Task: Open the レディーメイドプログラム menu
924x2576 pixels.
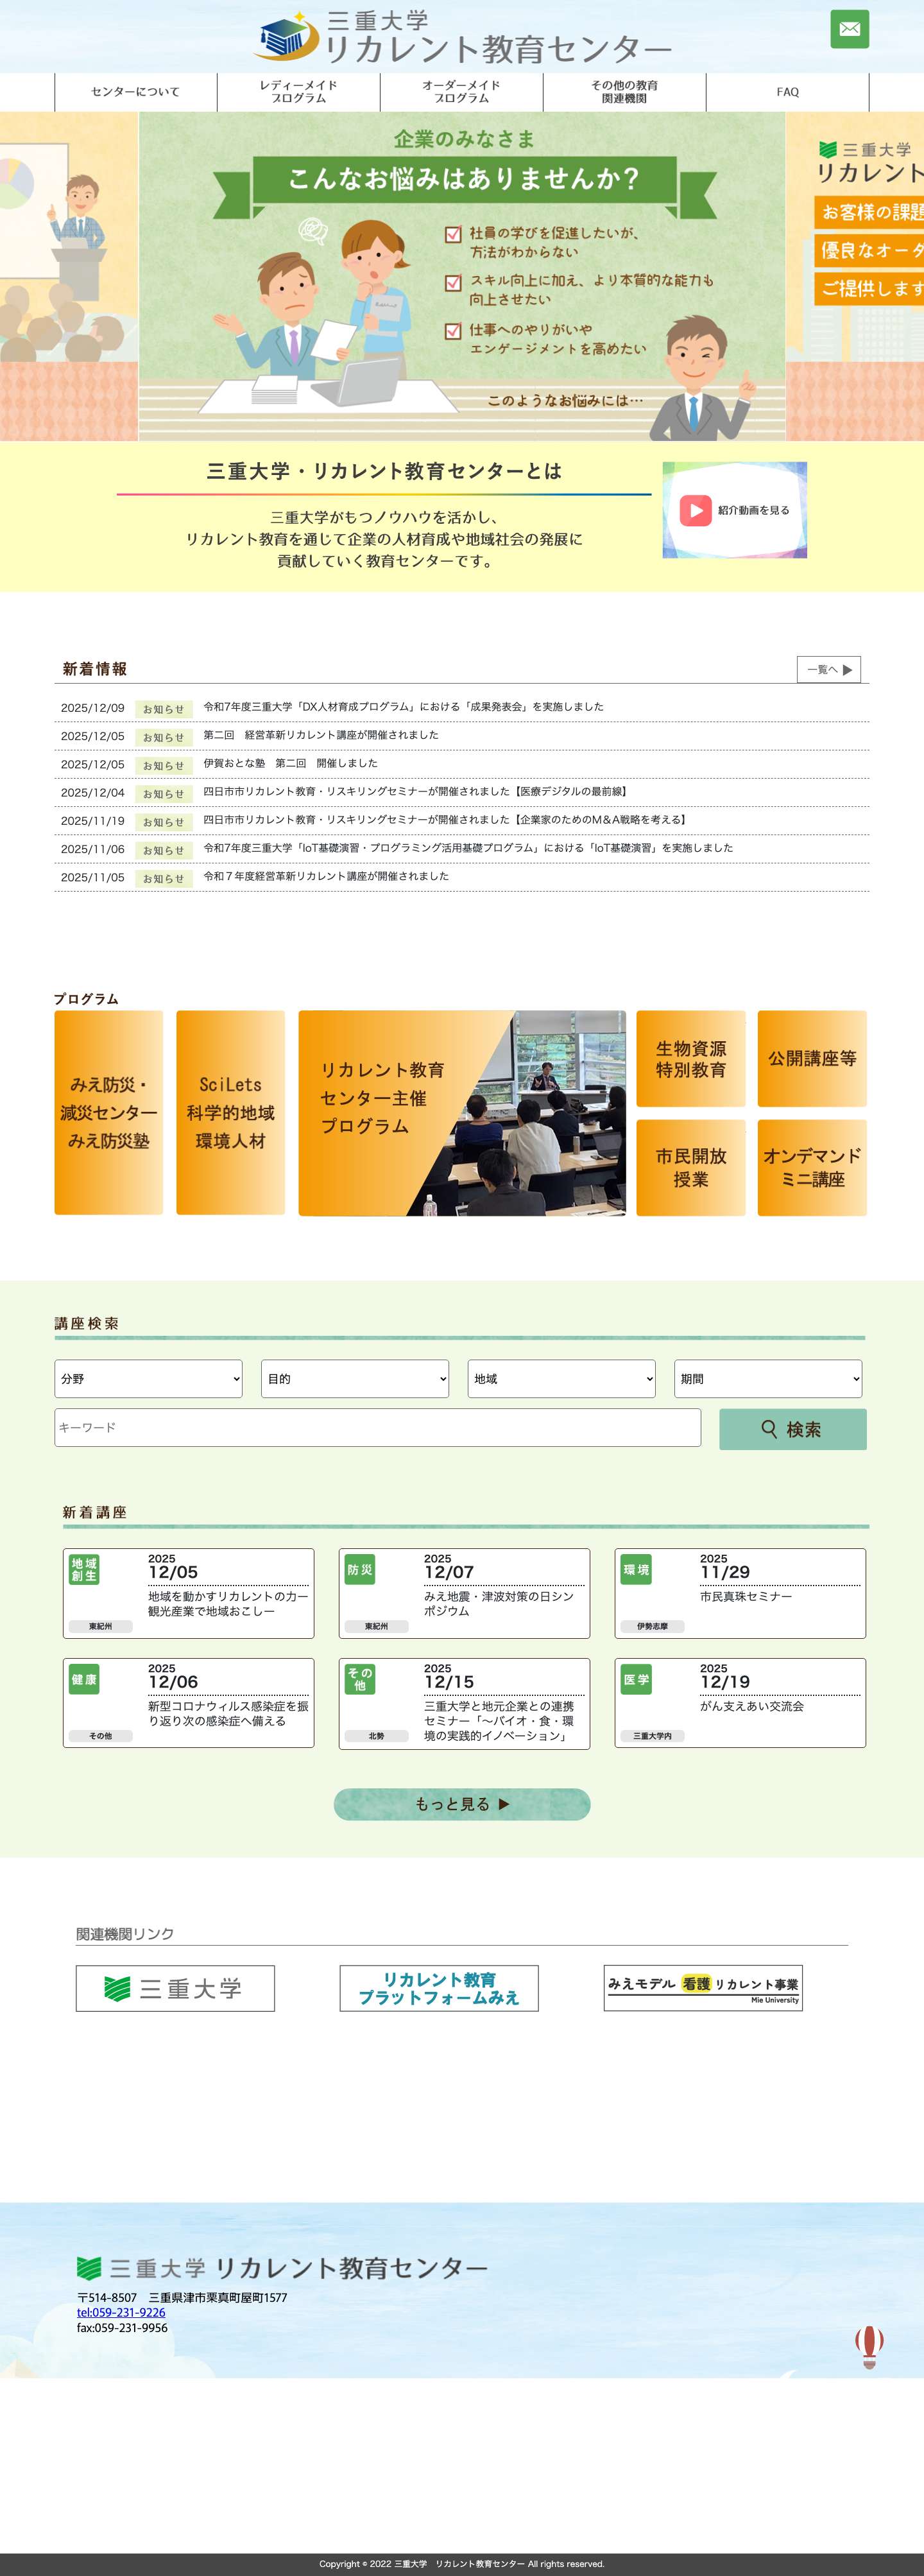Action: click(299, 92)
